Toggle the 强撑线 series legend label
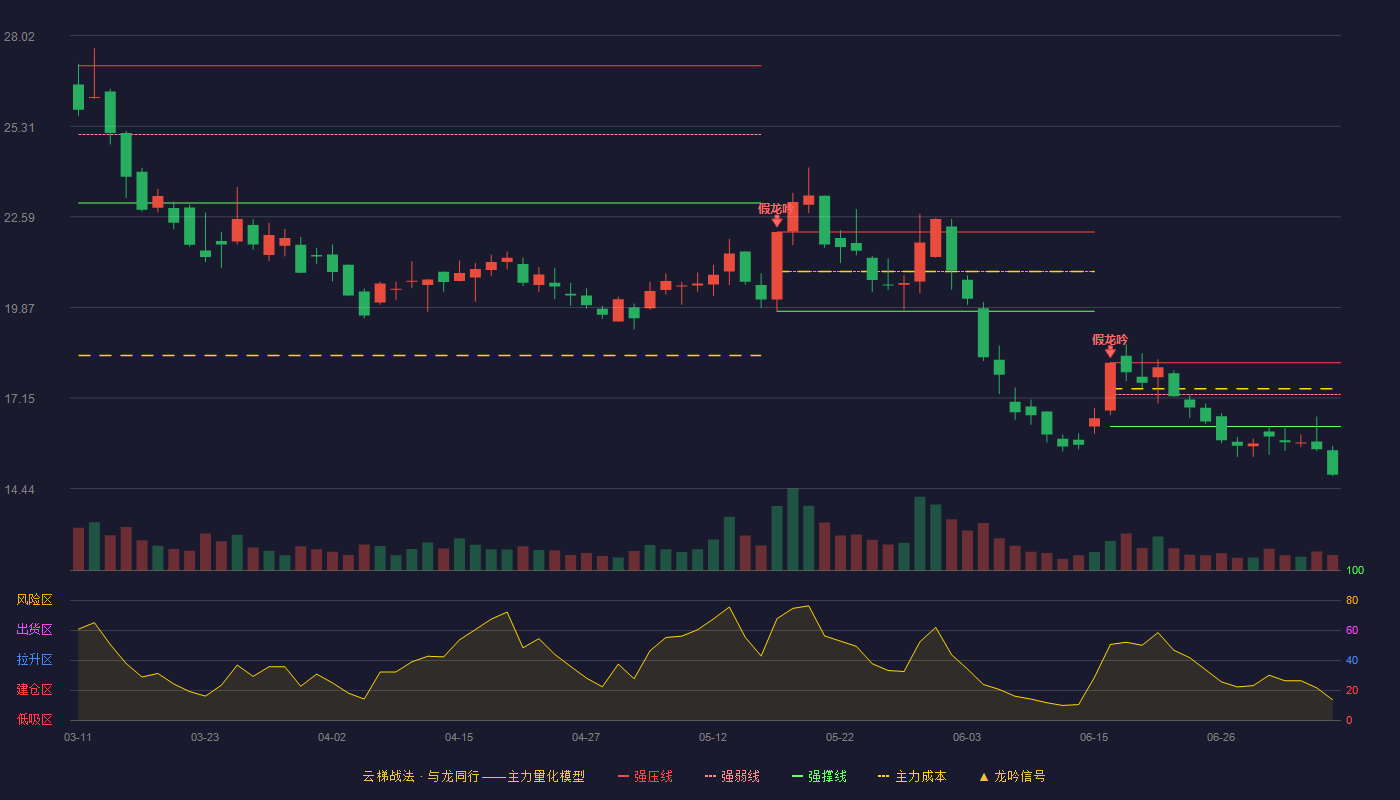This screenshot has width=1400, height=800. click(x=827, y=777)
